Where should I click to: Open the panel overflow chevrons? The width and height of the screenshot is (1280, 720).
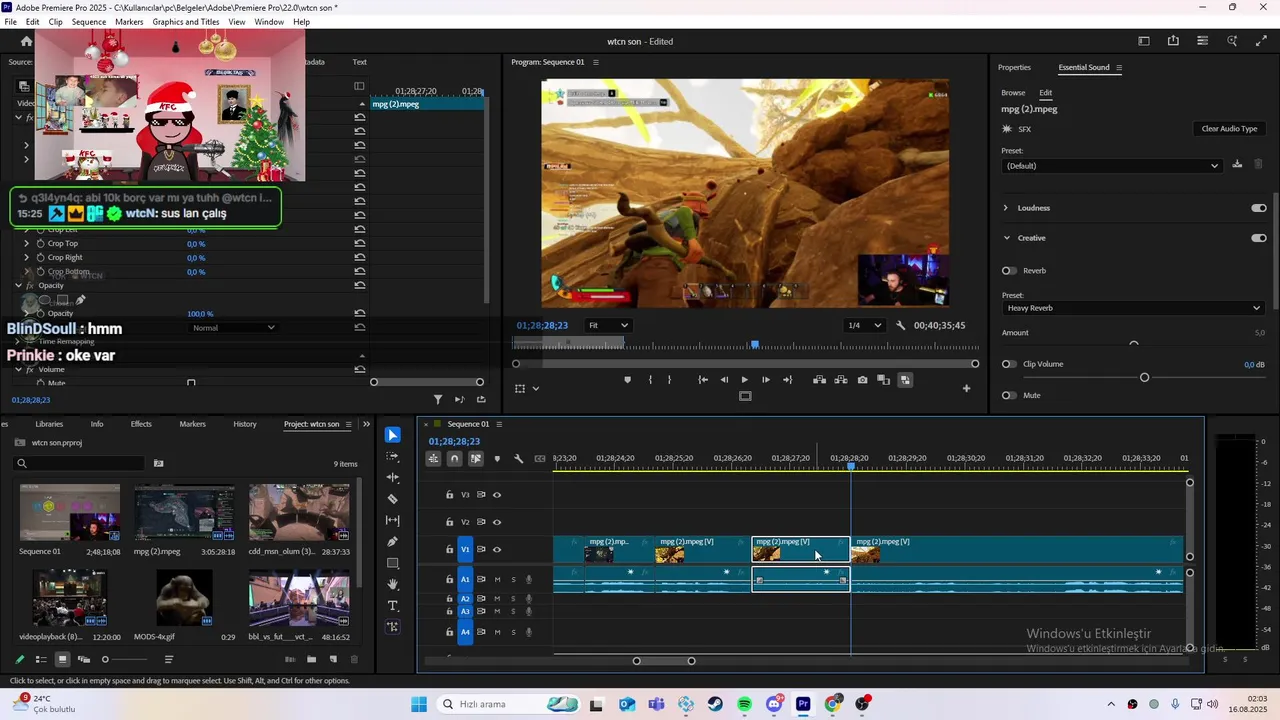point(366,424)
